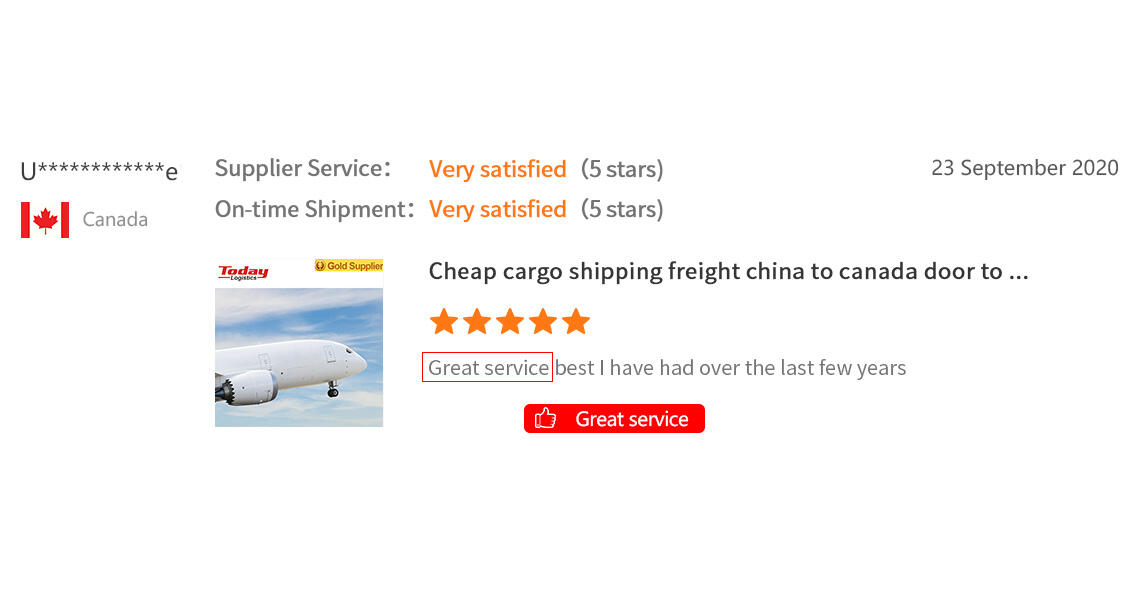Click Very satisfied beside On-time Shipment

click(x=497, y=209)
